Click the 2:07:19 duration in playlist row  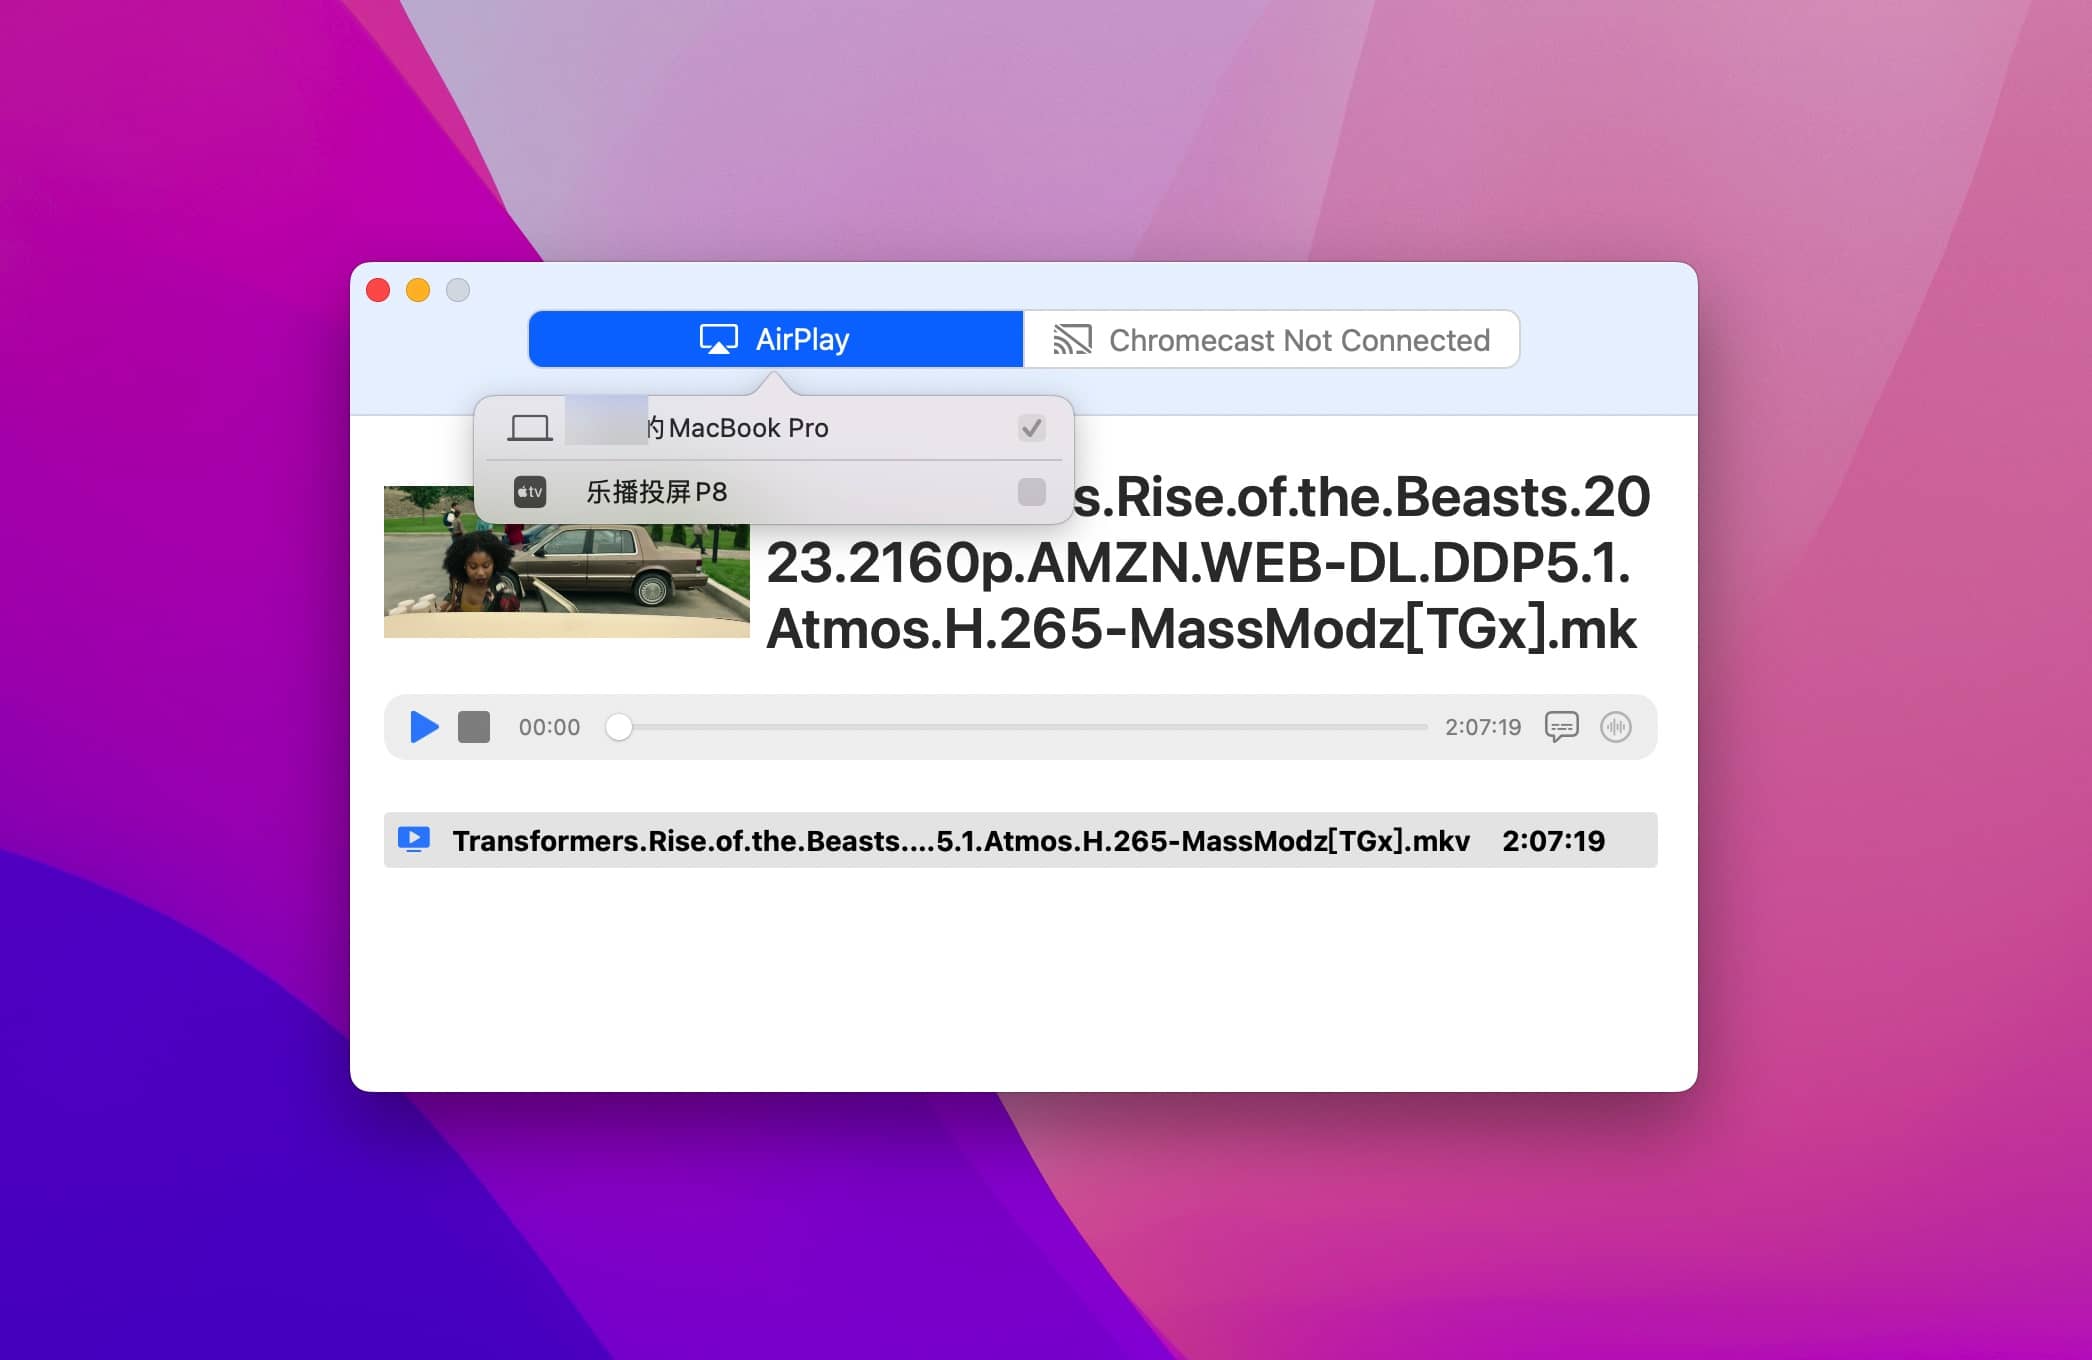1553,840
